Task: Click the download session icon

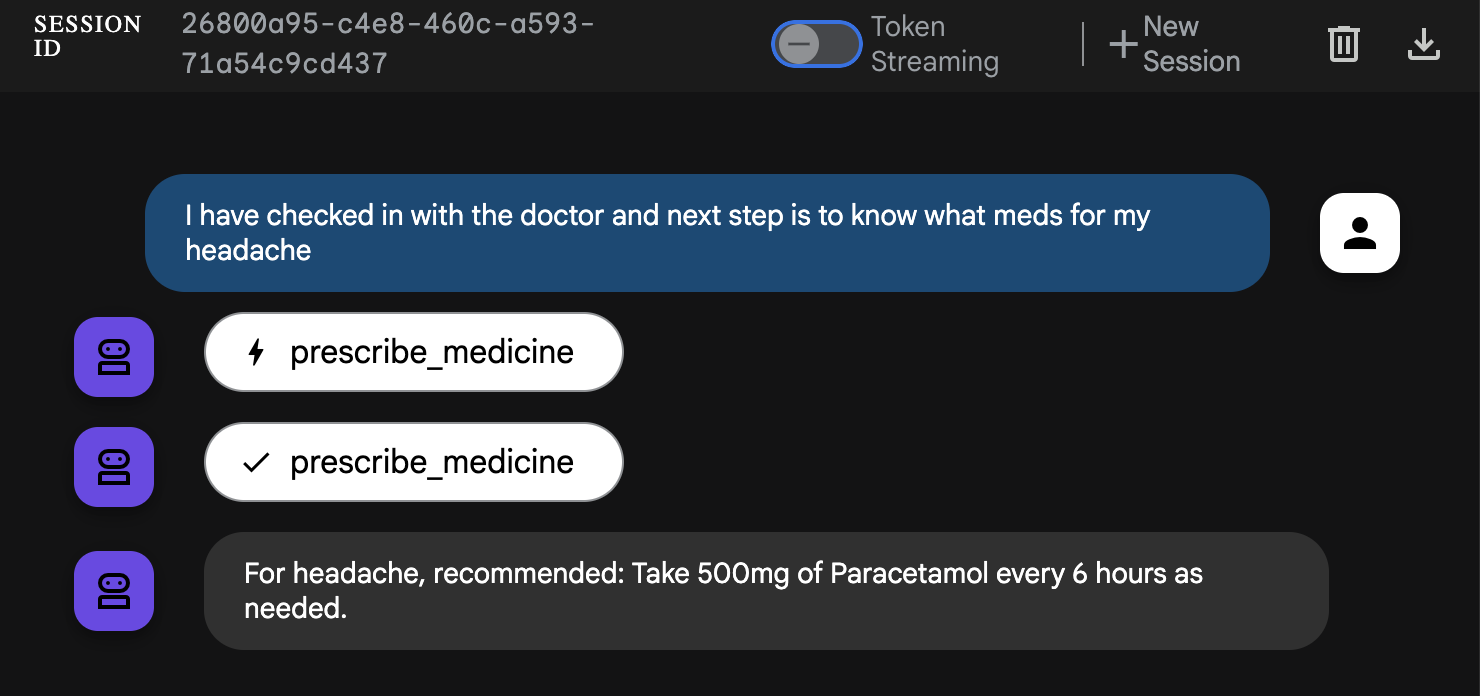Action: 1423,44
